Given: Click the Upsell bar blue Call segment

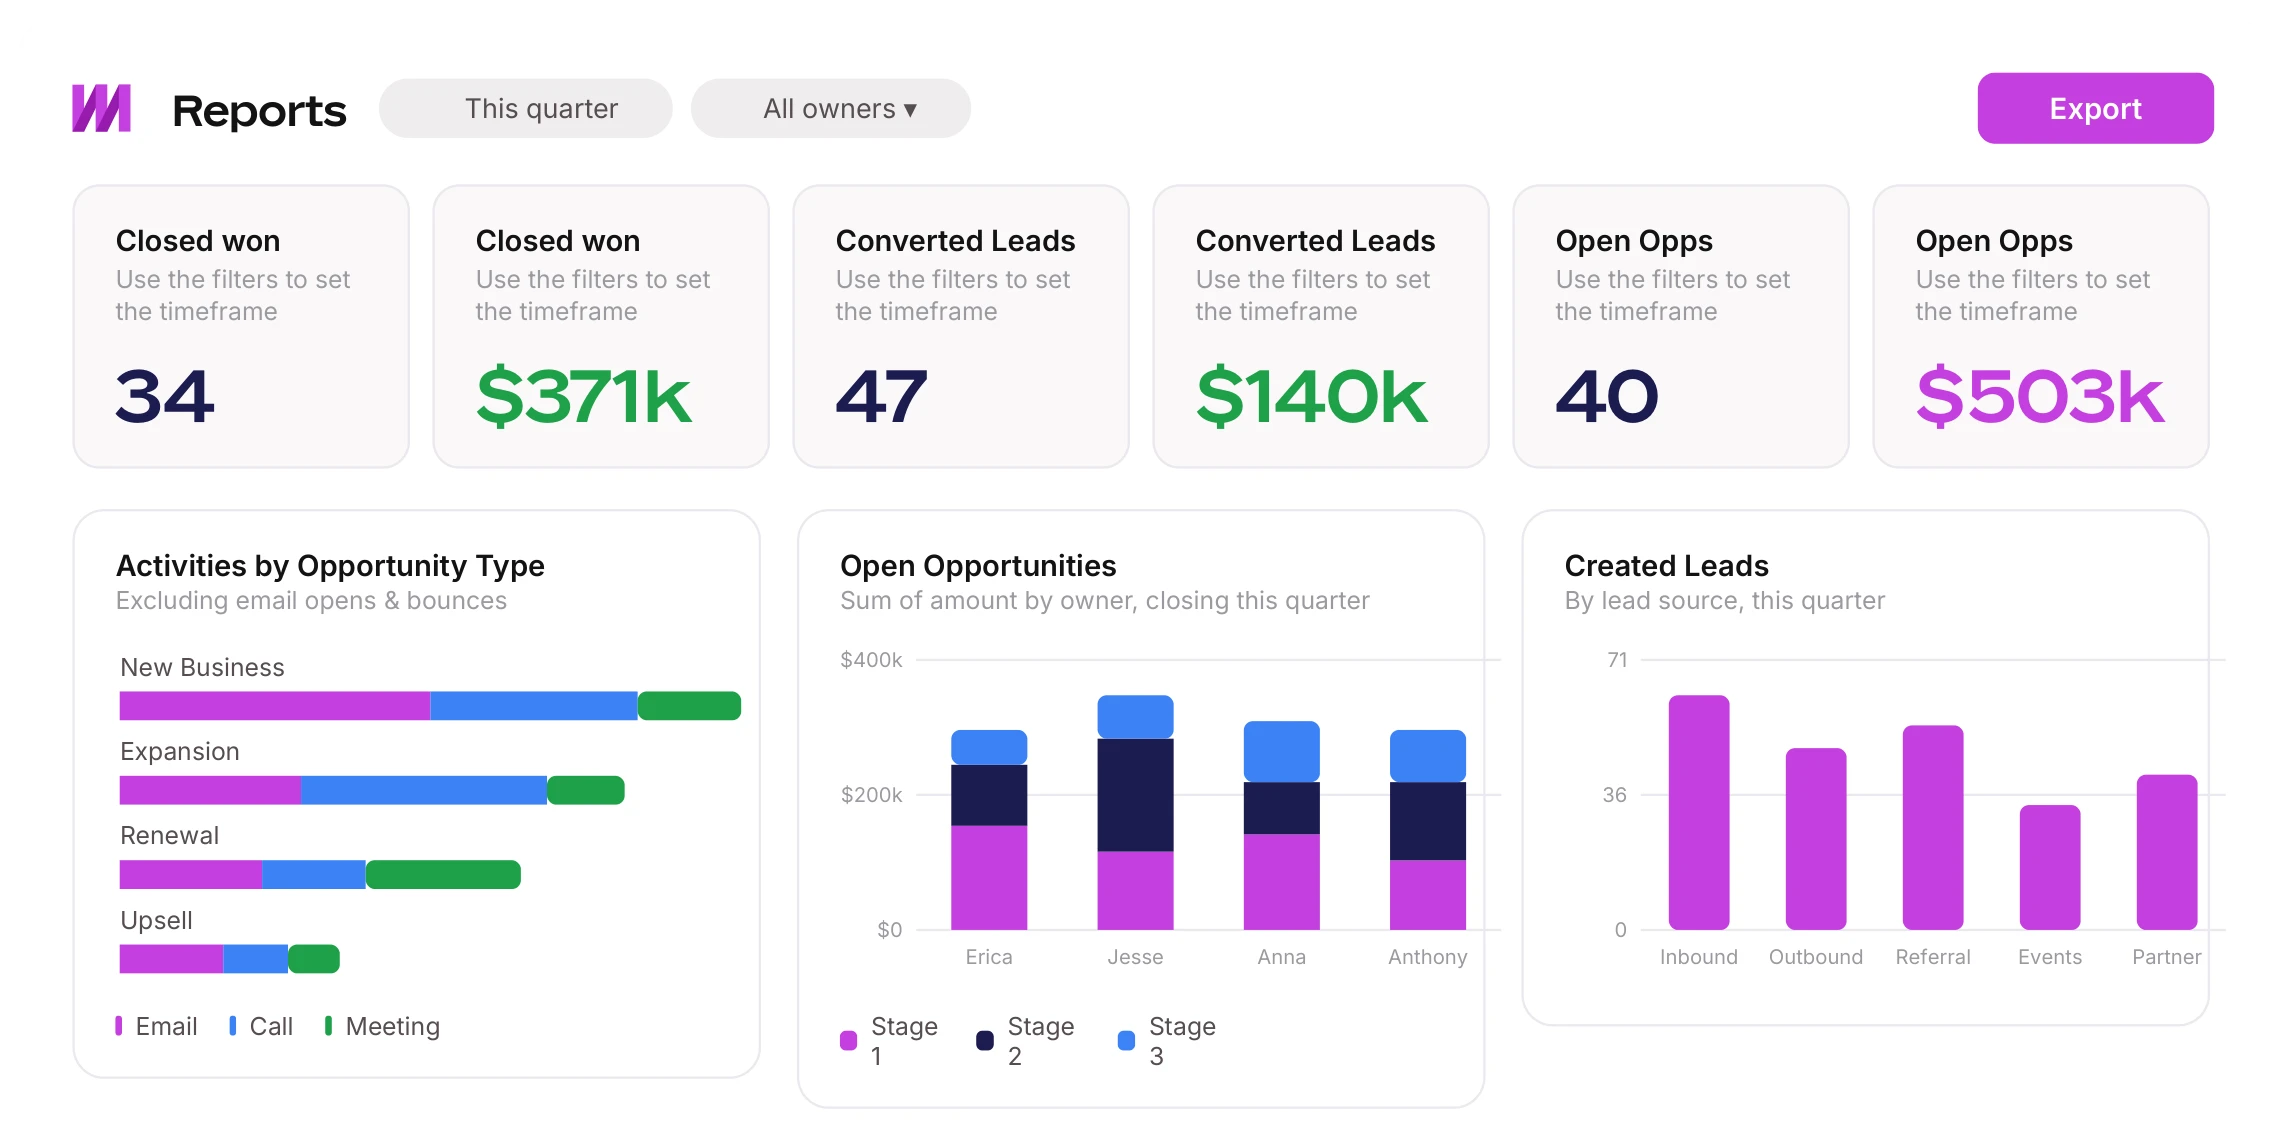Looking at the screenshot, I should [x=256, y=959].
